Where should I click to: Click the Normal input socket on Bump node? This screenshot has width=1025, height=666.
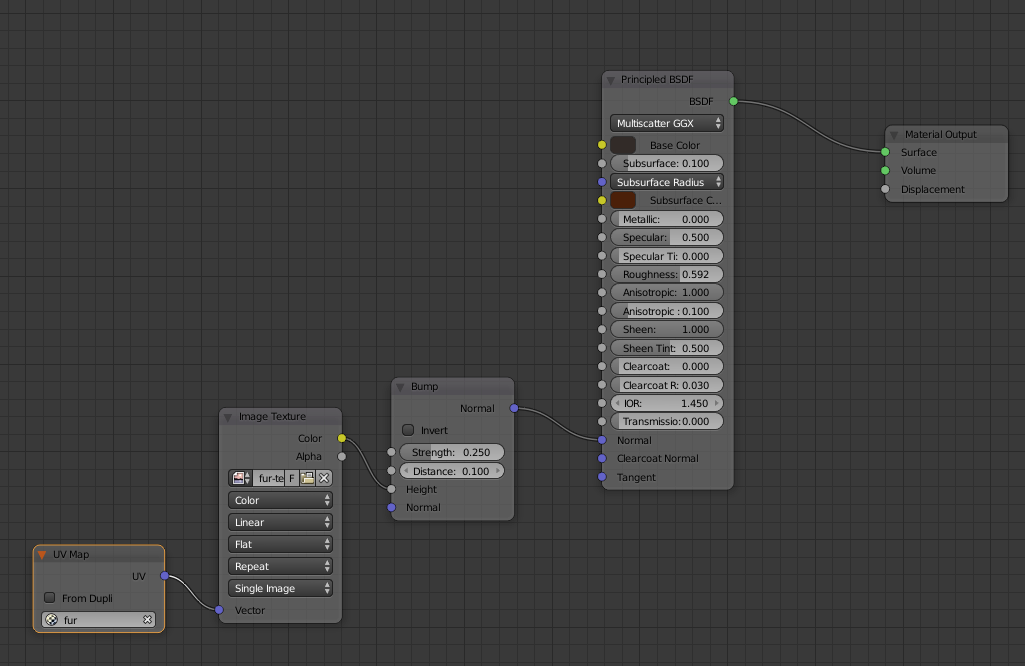pos(392,507)
